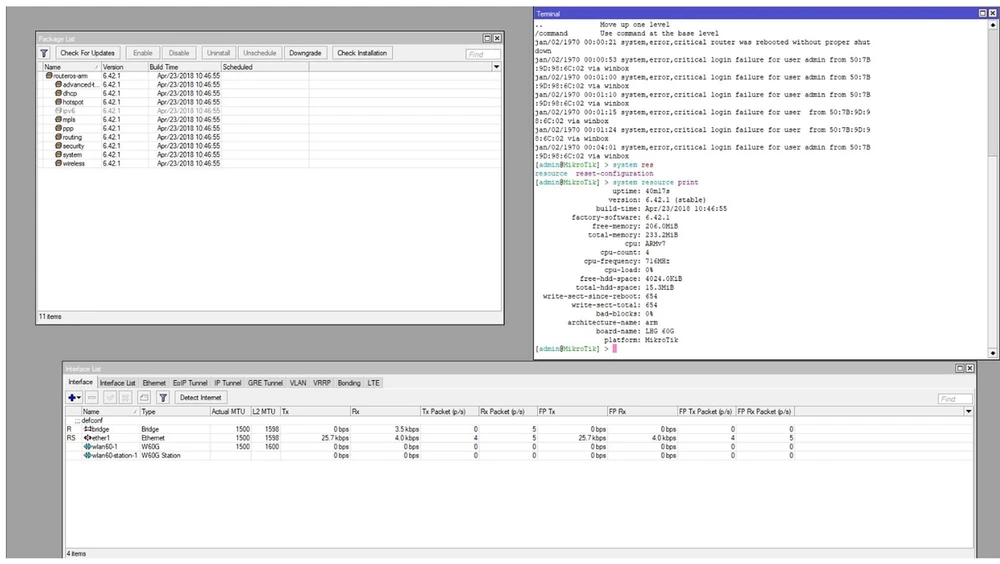Click the Actual MTU column header

click(x=230, y=412)
